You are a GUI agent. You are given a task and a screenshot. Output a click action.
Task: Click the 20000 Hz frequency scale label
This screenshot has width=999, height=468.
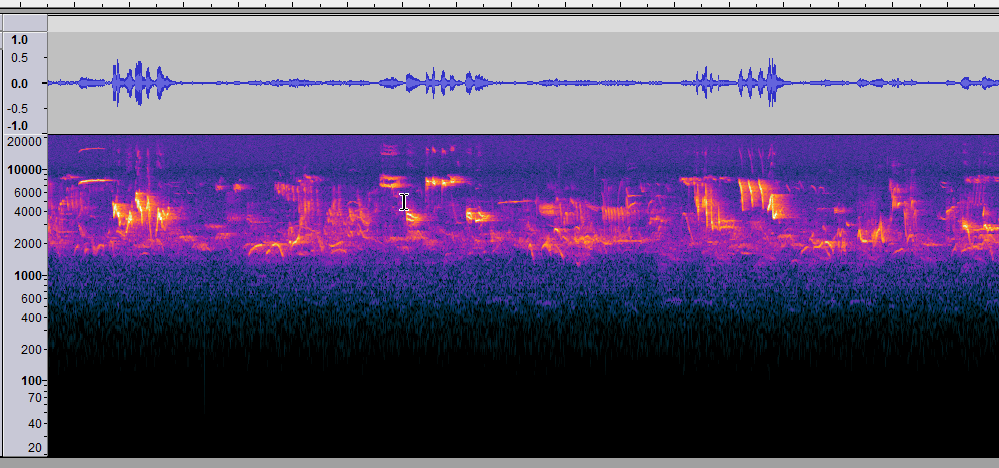22,142
